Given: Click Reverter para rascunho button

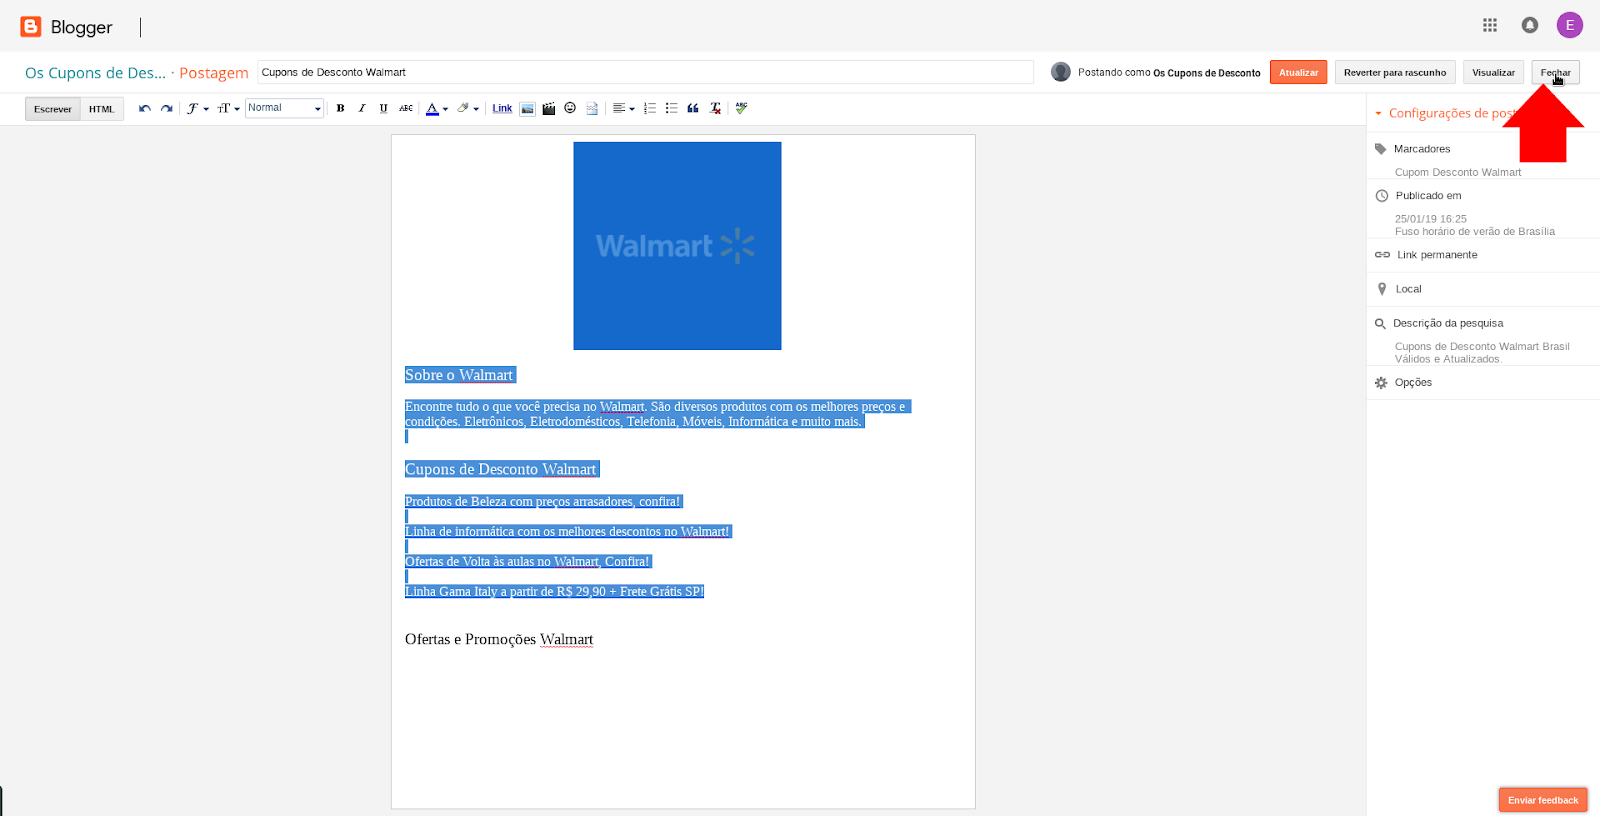Looking at the screenshot, I should point(1395,72).
